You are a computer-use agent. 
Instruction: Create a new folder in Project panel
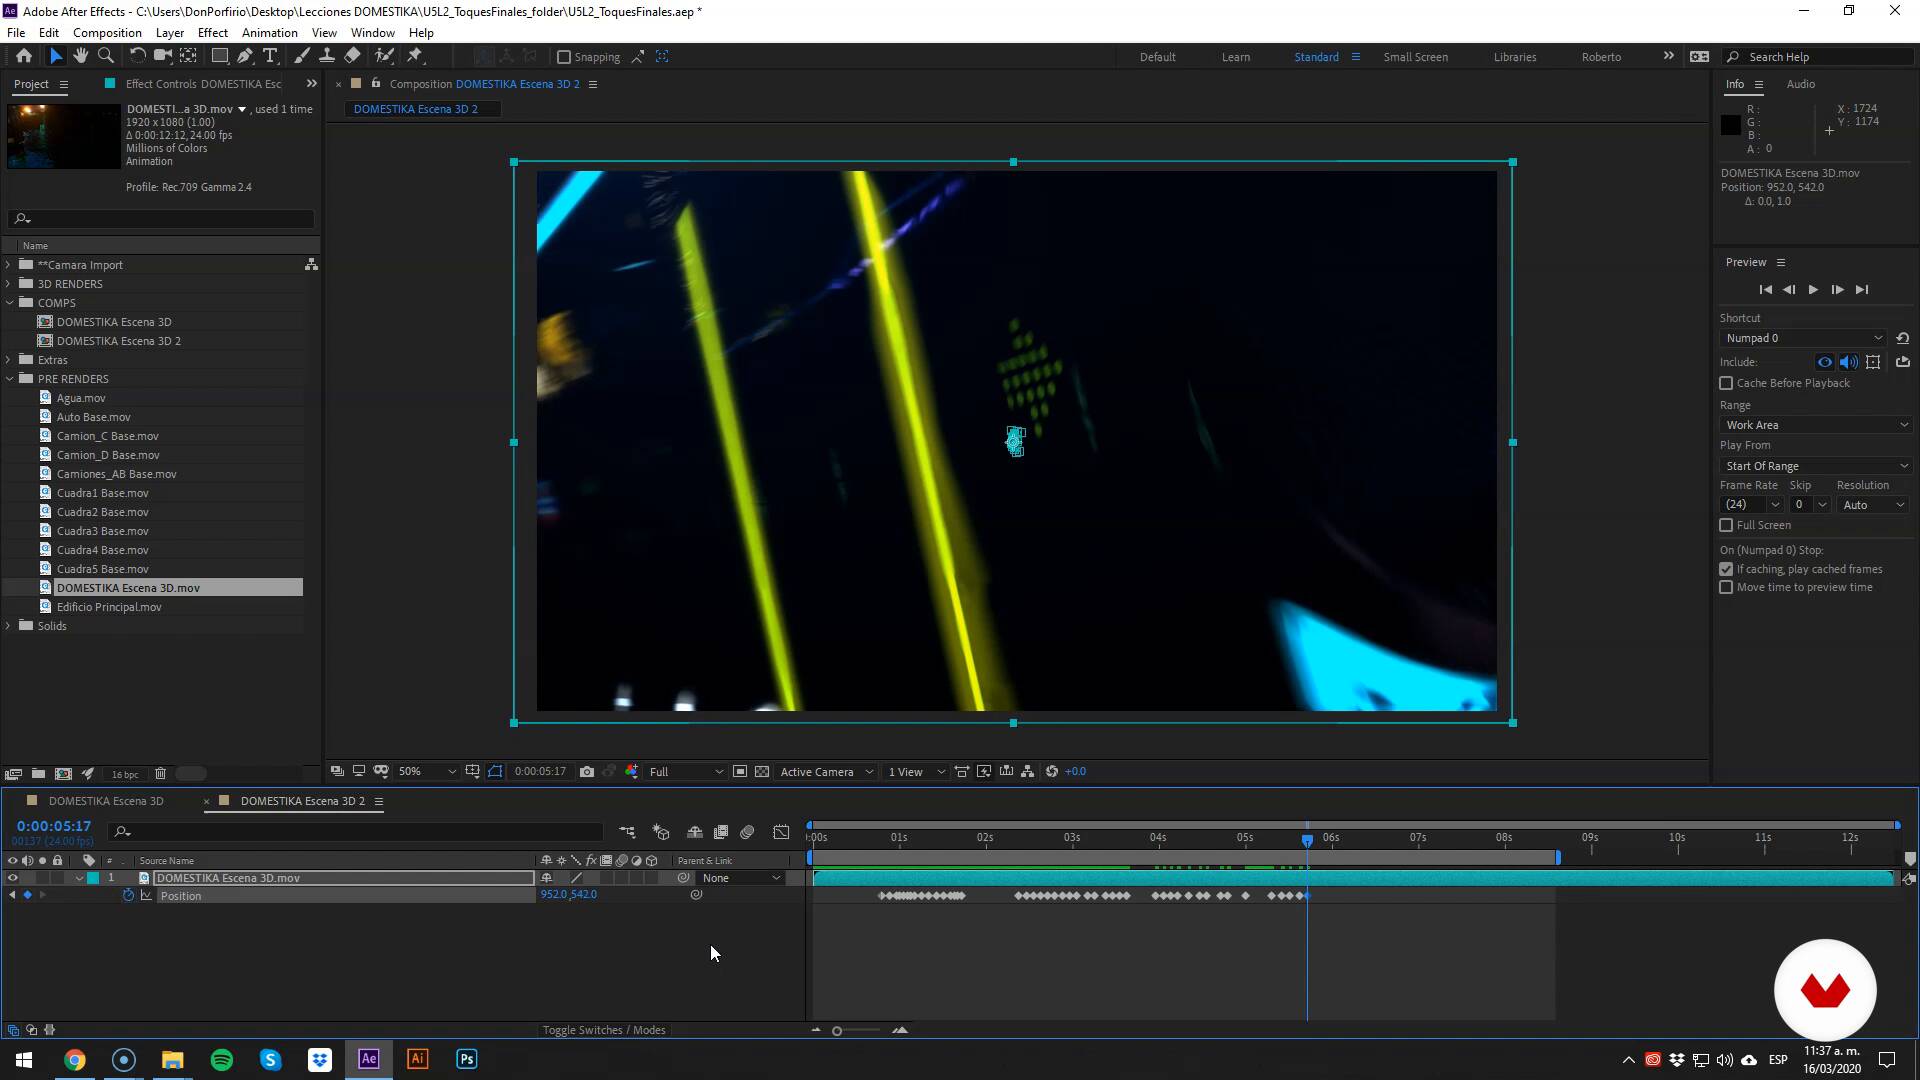[x=38, y=774]
